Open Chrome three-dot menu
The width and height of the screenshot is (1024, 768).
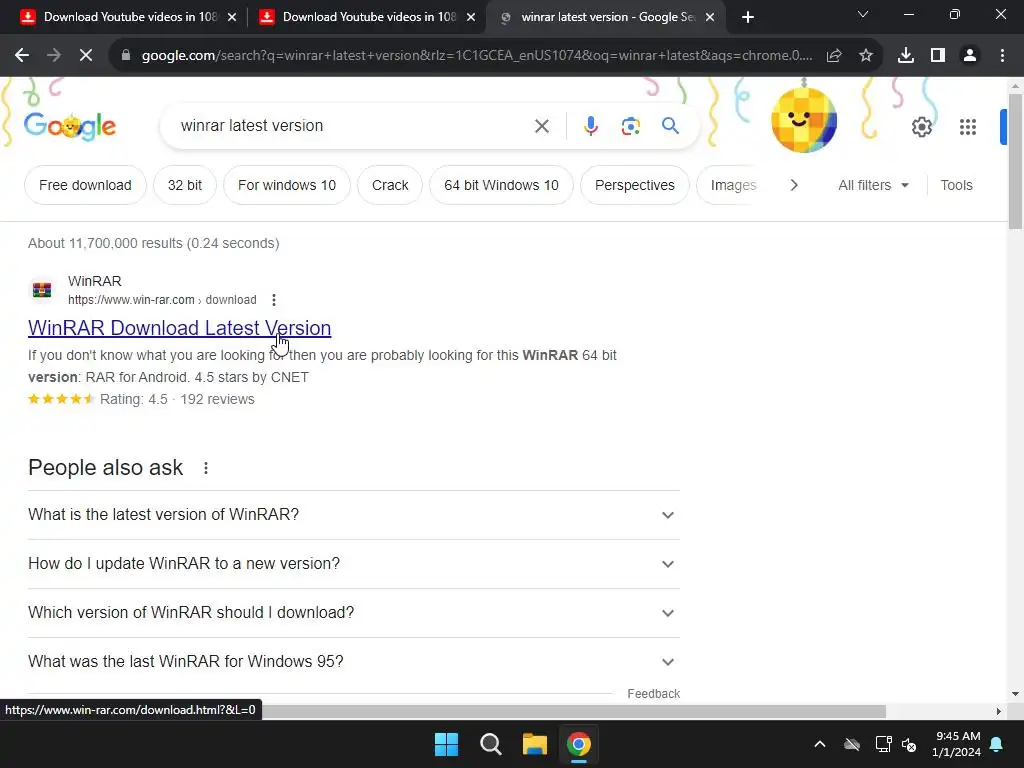(1002, 56)
